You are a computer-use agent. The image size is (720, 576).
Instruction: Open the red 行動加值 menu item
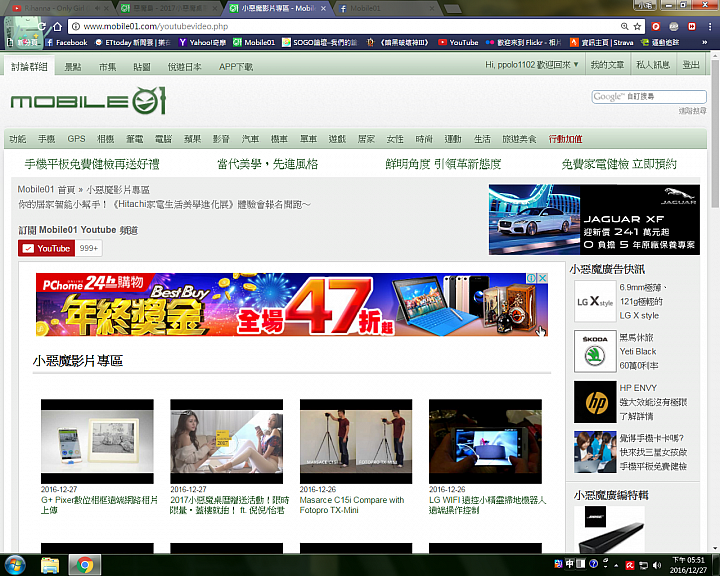pyautogui.click(x=565, y=139)
